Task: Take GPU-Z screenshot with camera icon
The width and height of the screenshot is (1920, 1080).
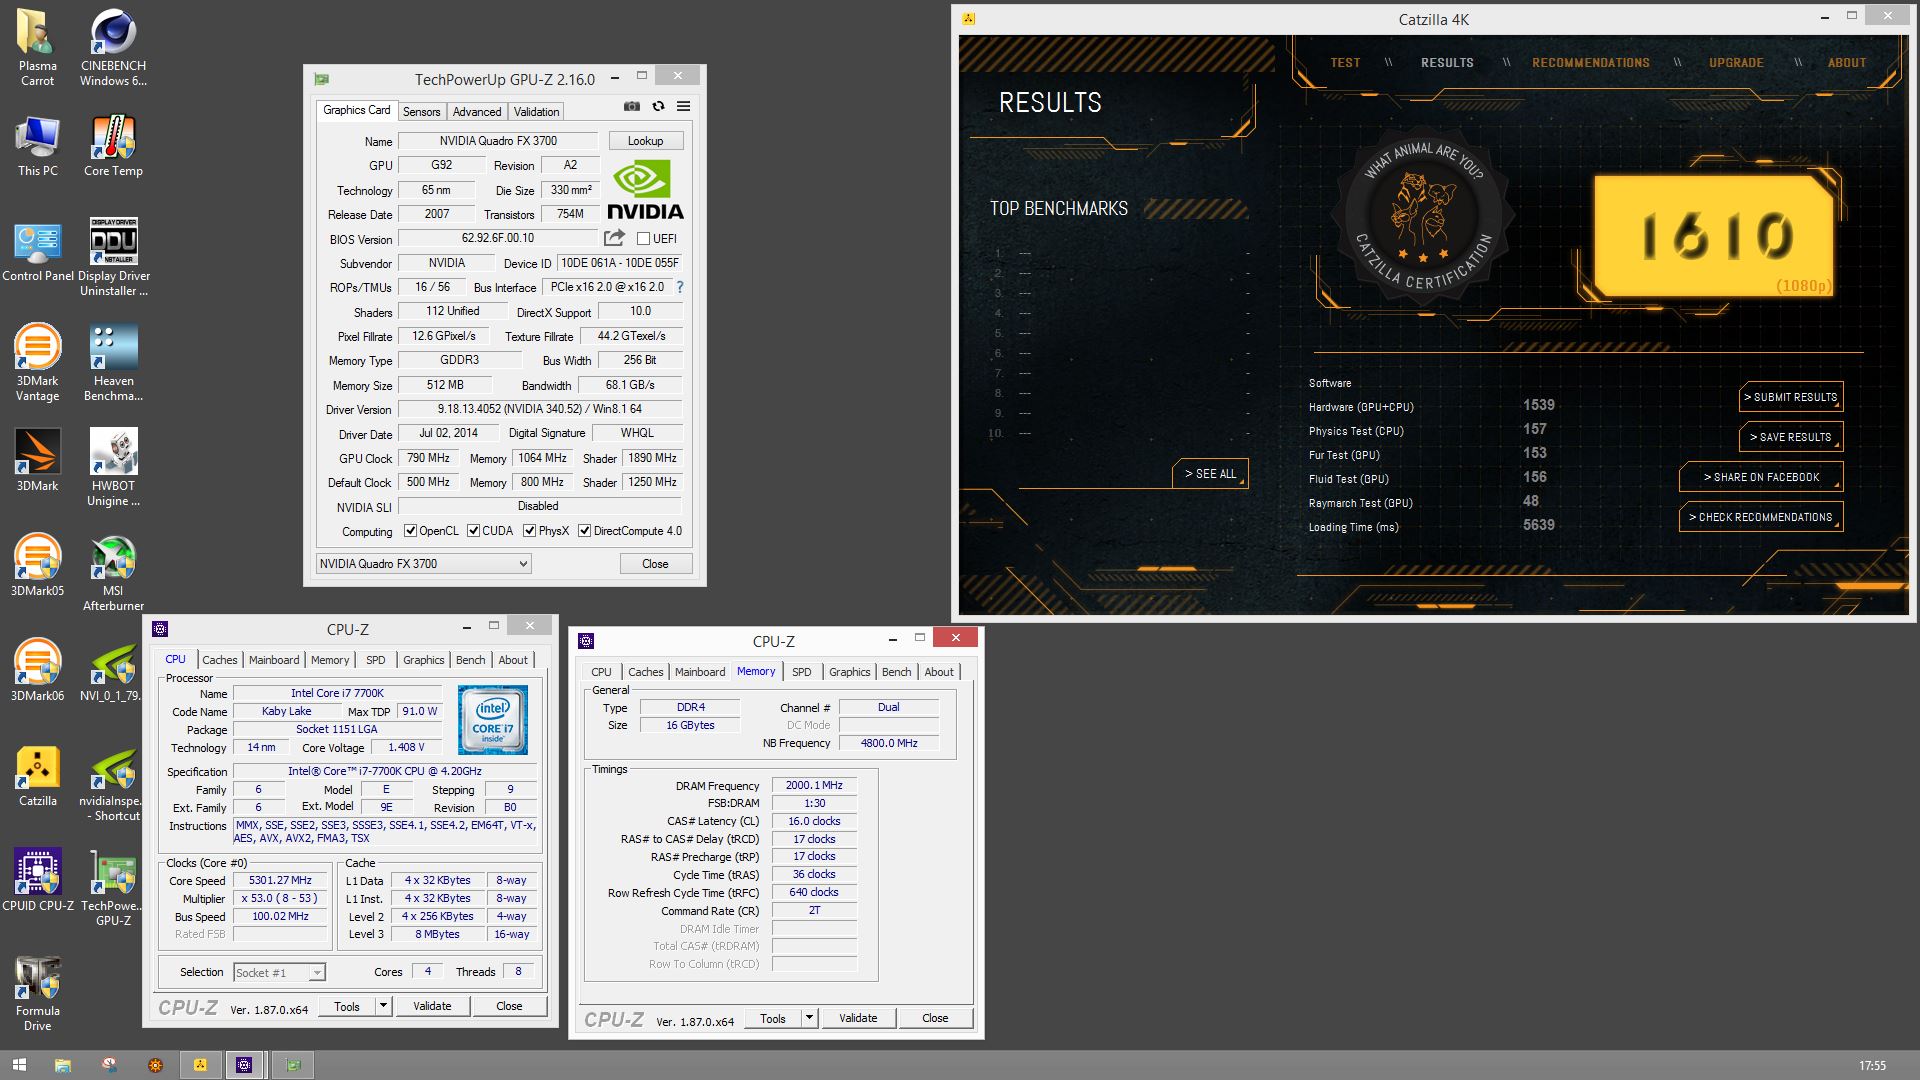Action: (632, 106)
